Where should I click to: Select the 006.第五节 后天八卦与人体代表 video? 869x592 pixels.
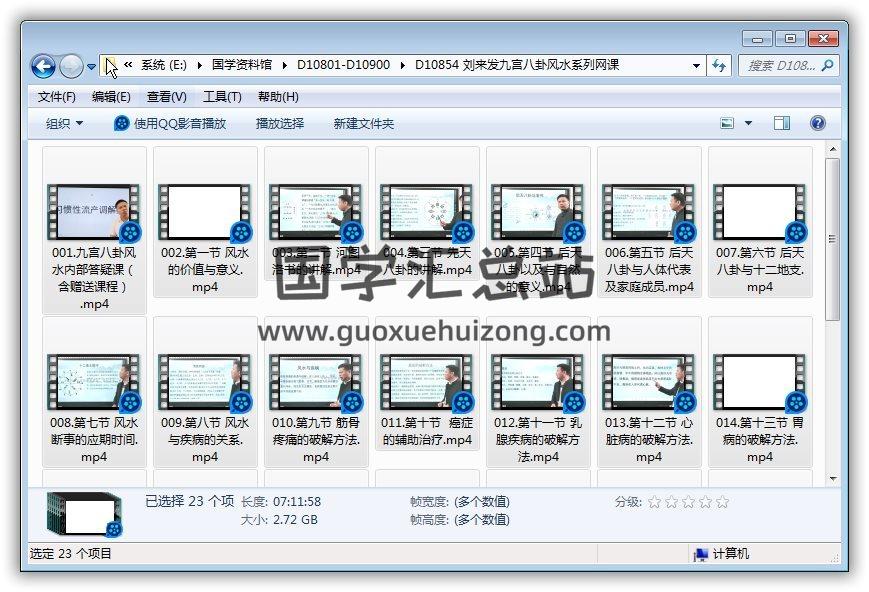pos(649,222)
